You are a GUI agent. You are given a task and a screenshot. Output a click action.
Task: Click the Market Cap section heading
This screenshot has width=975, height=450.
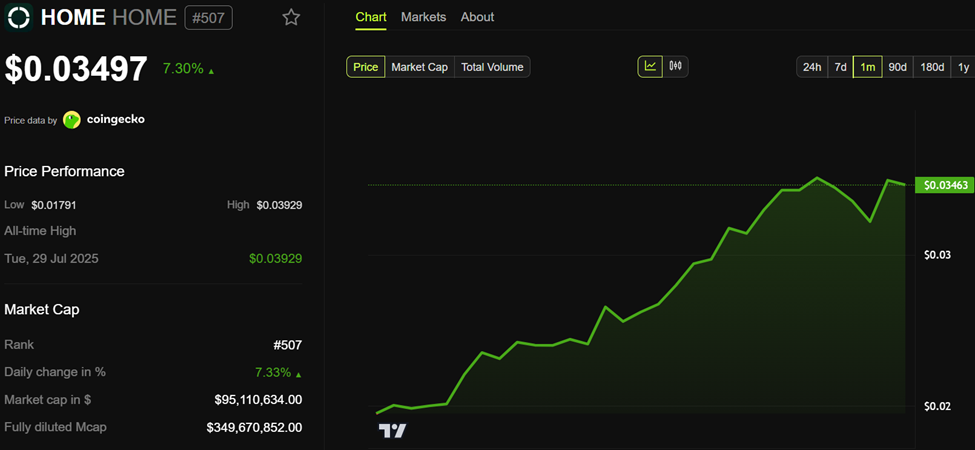pos(42,309)
